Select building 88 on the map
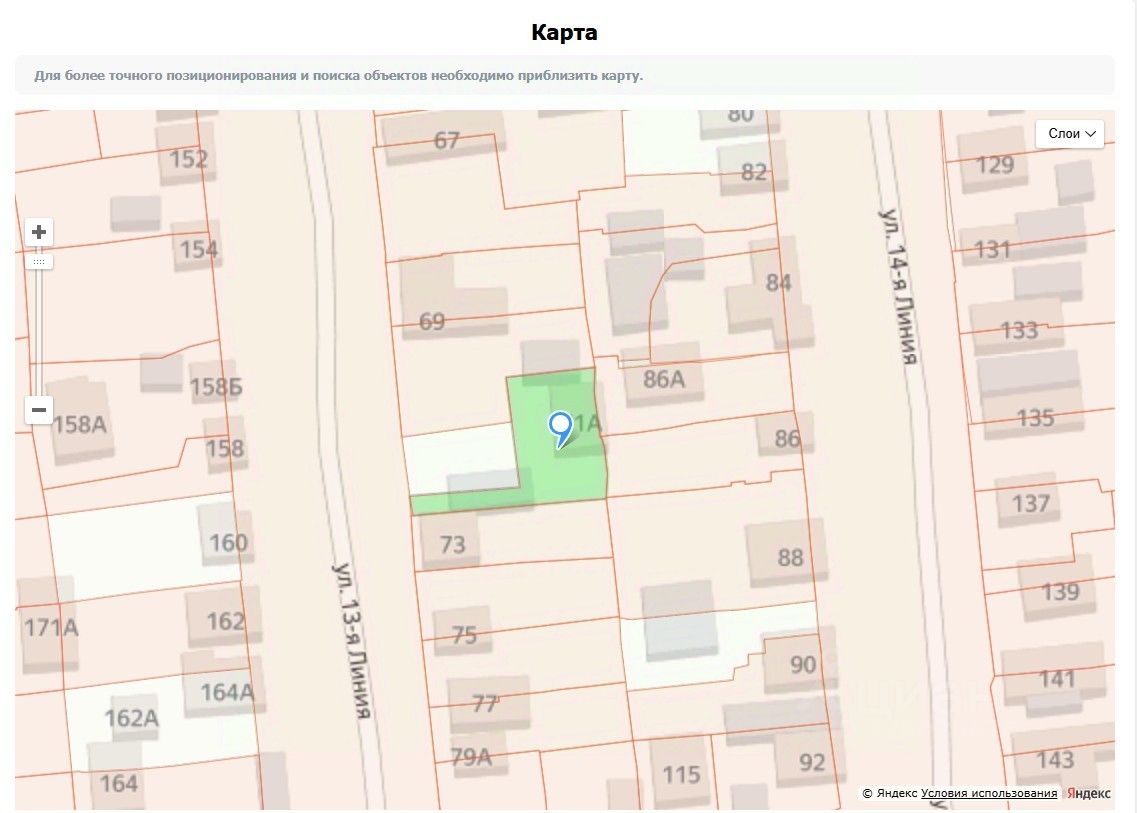Image resolution: width=1137 pixels, height=813 pixels. [x=790, y=556]
